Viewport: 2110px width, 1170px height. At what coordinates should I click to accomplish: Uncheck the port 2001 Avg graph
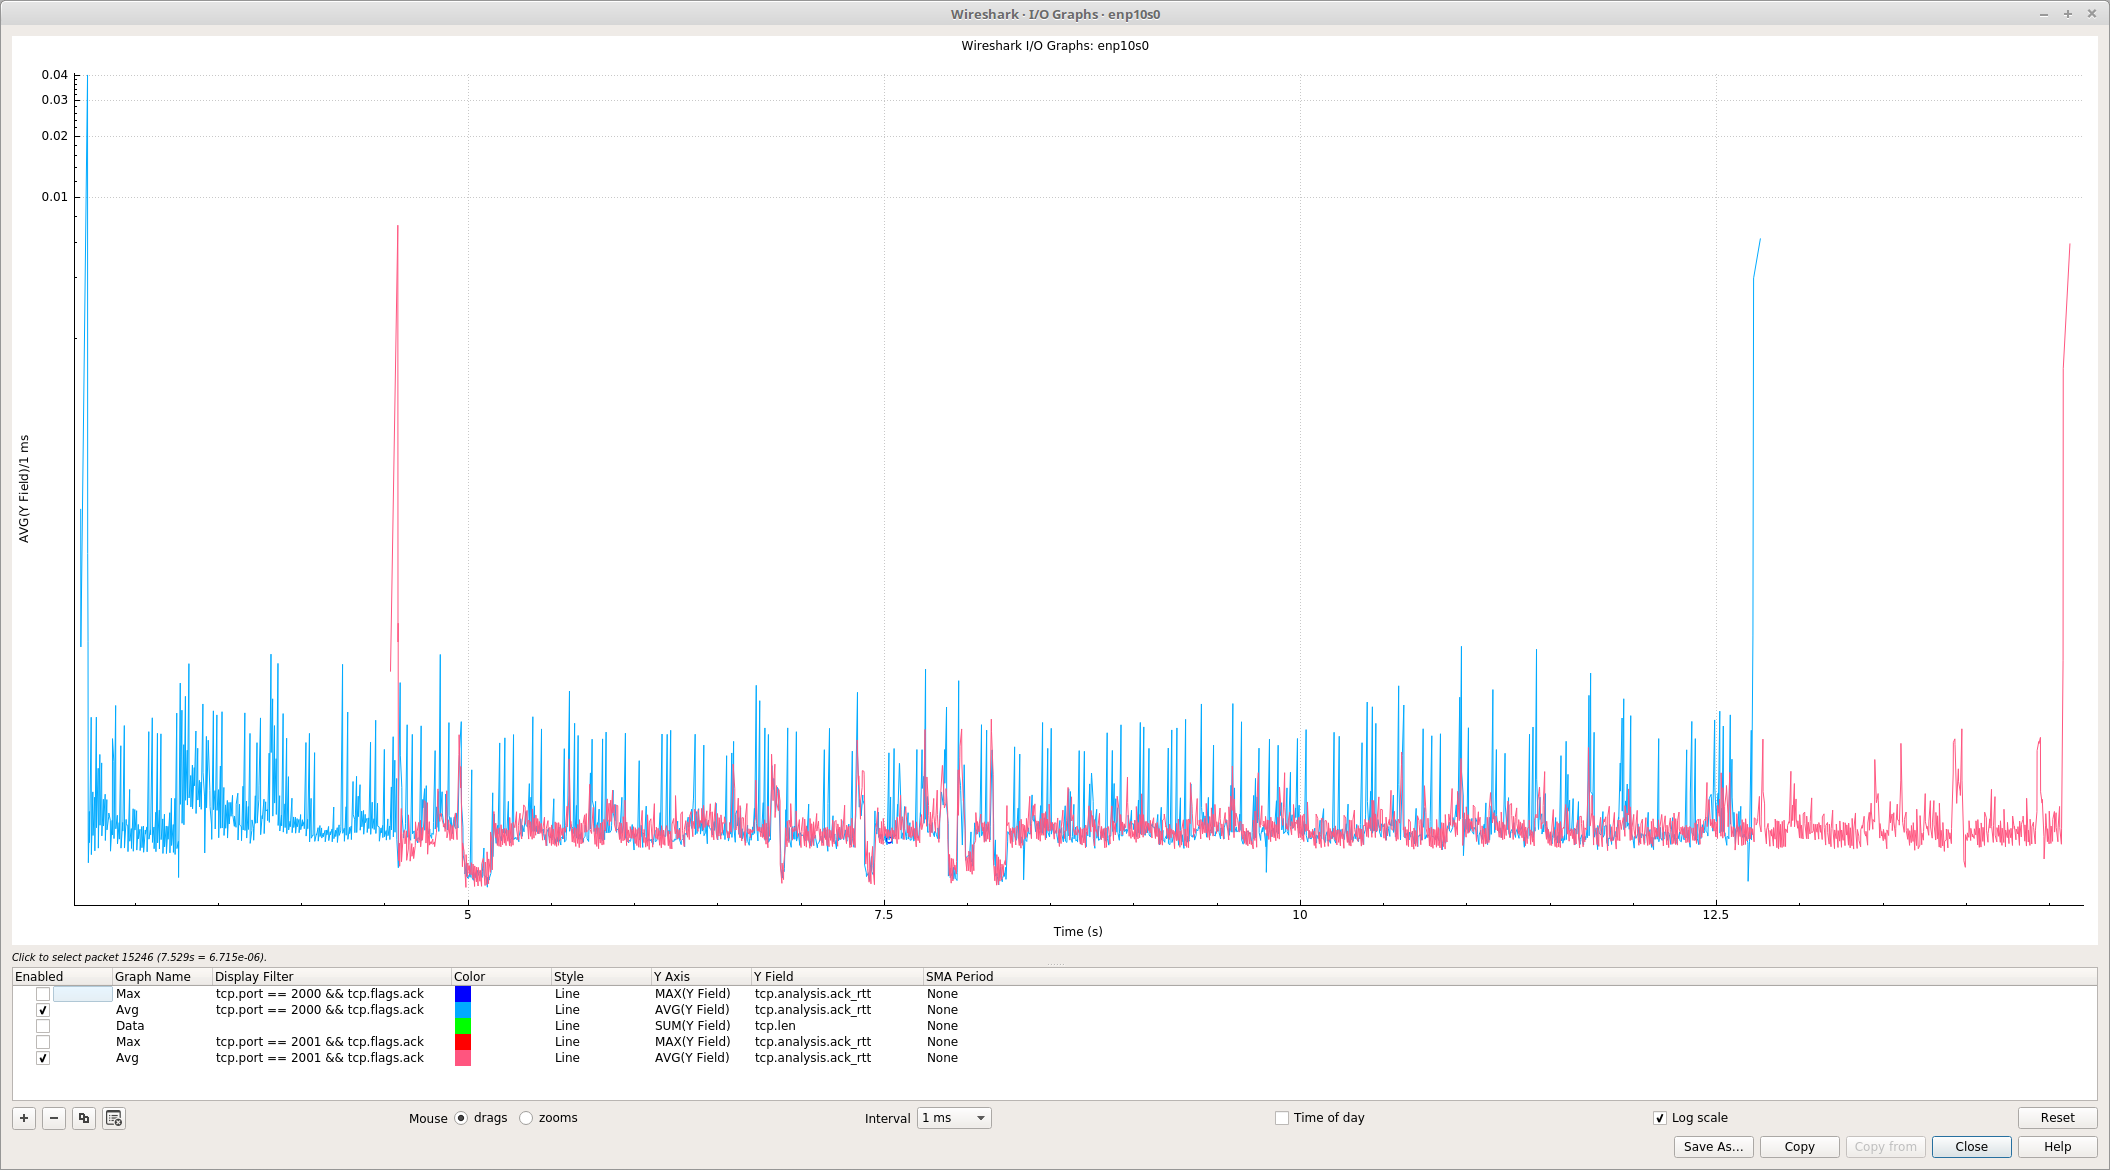(x=43, y=1058)
